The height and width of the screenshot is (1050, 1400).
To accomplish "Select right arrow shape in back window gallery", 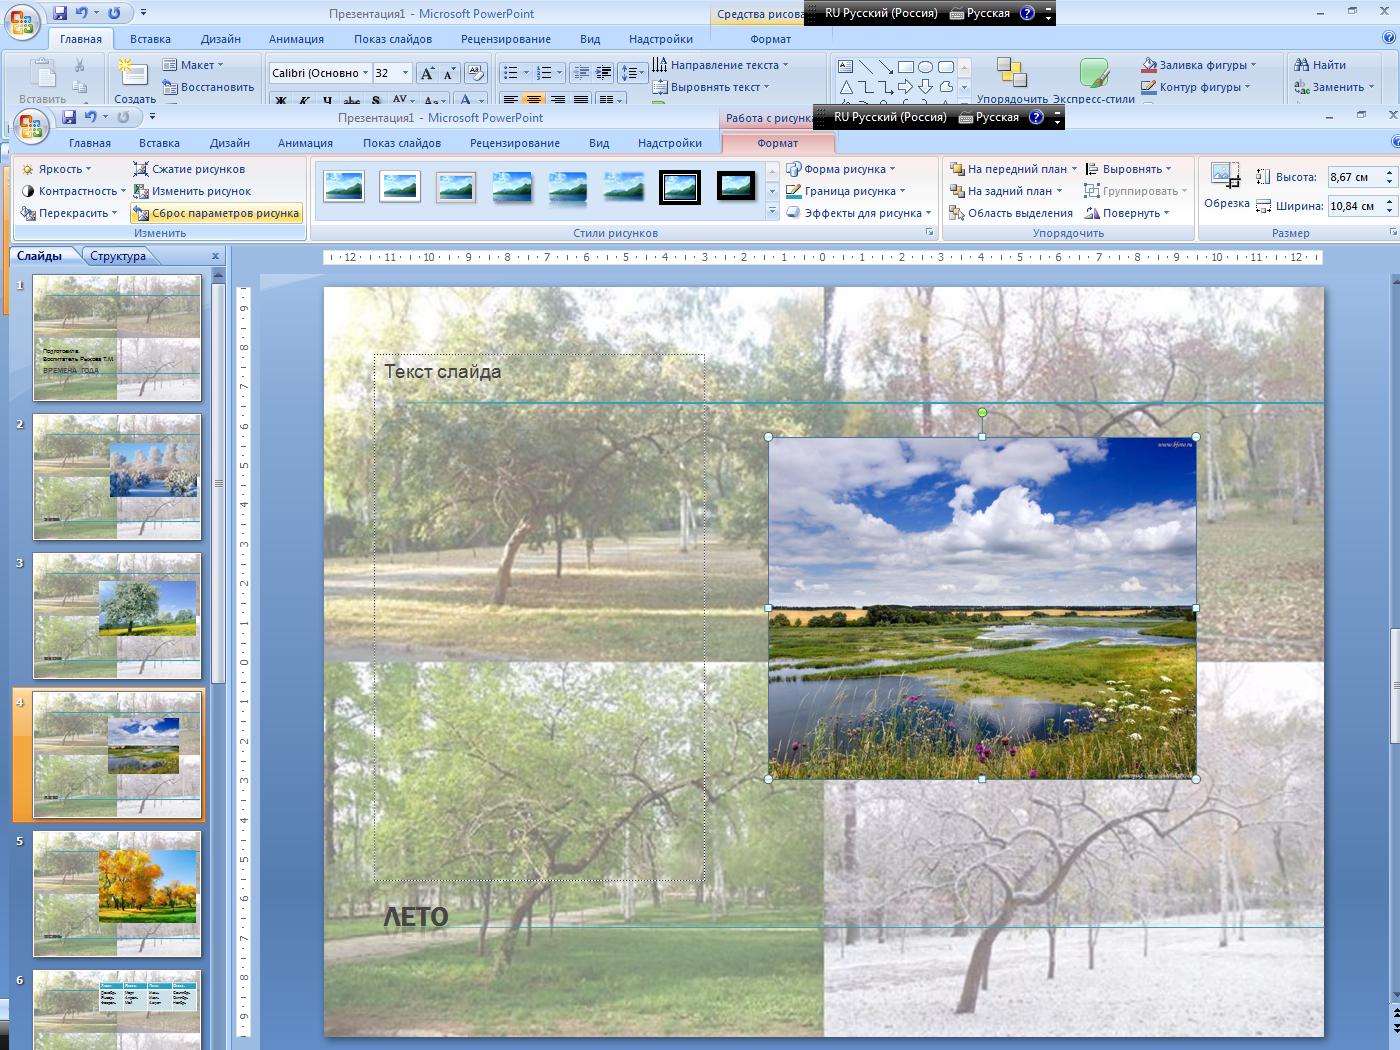I will coord(905,87).
